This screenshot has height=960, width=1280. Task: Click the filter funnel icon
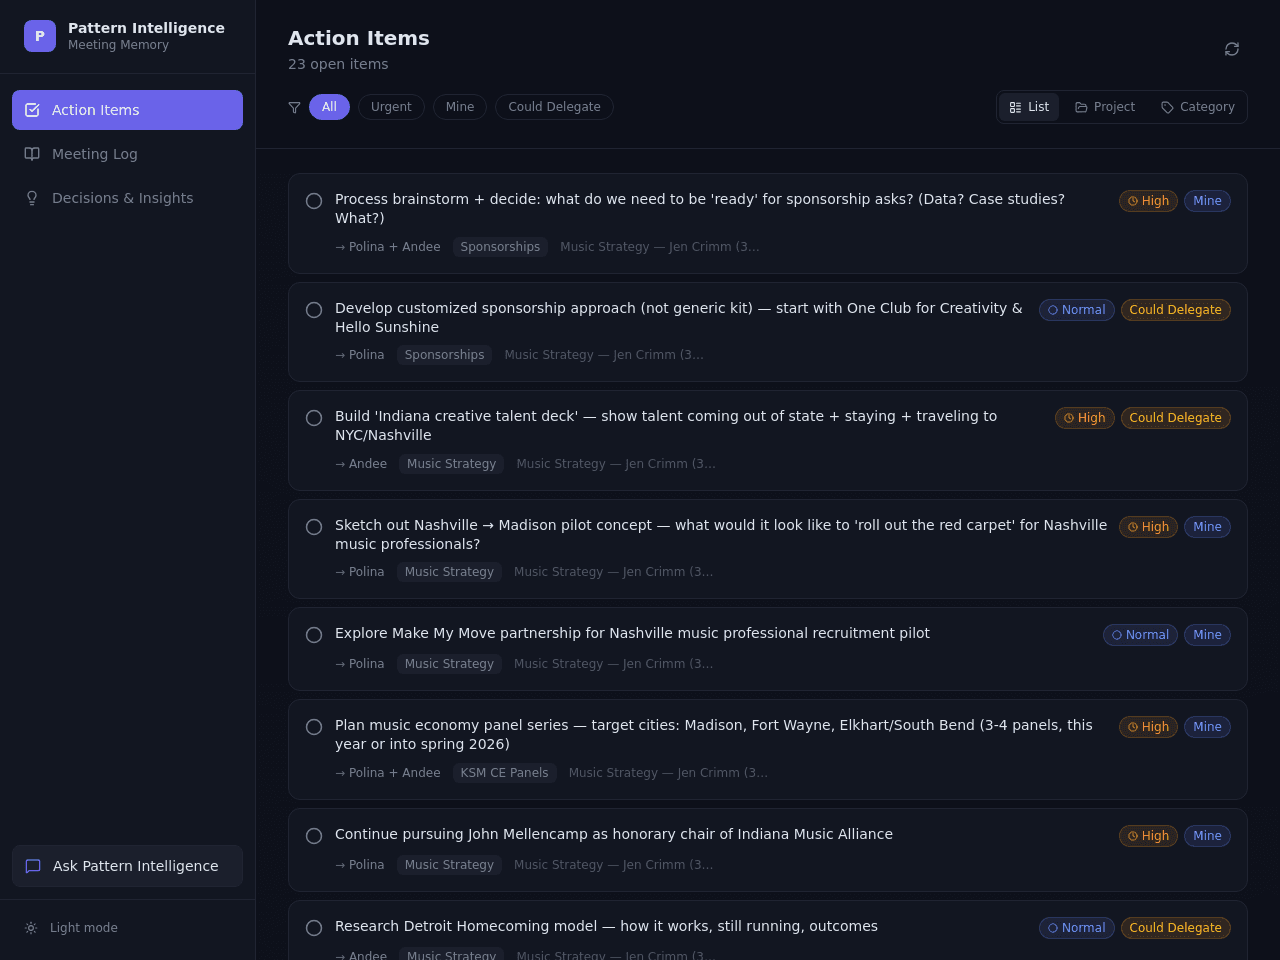(294, 107)
